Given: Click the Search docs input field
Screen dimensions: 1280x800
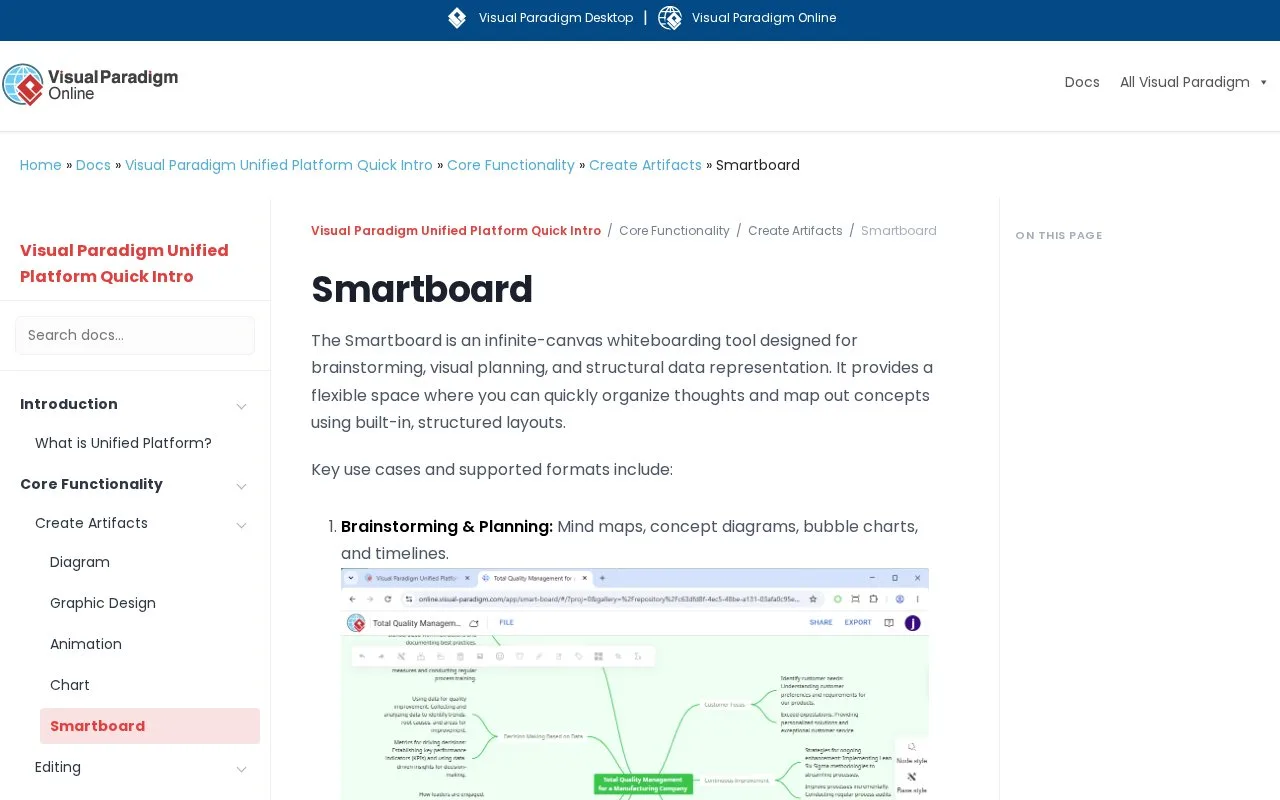Looking at the screenshot, I should click(x=135, y=335).
